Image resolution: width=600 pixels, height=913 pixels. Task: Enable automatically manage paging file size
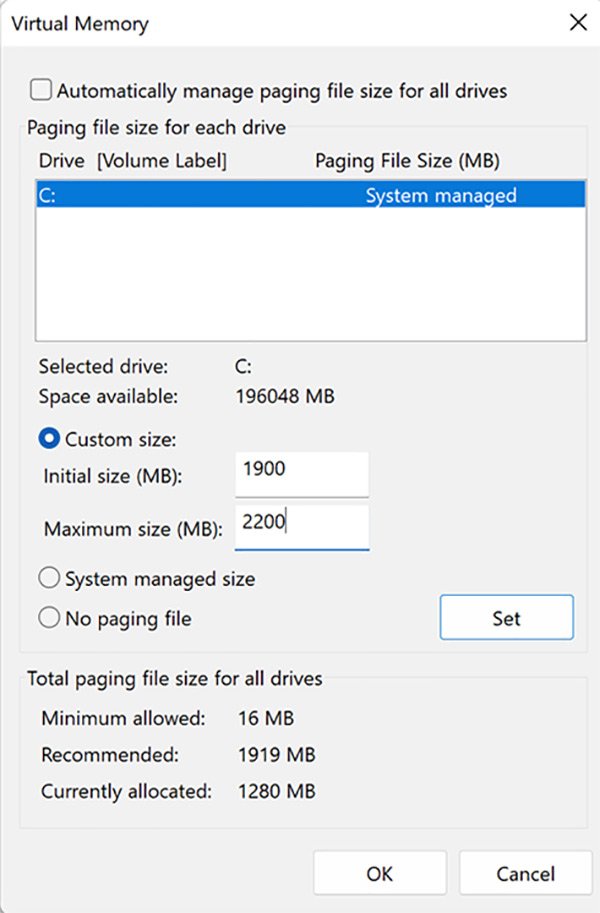[42, 90]
